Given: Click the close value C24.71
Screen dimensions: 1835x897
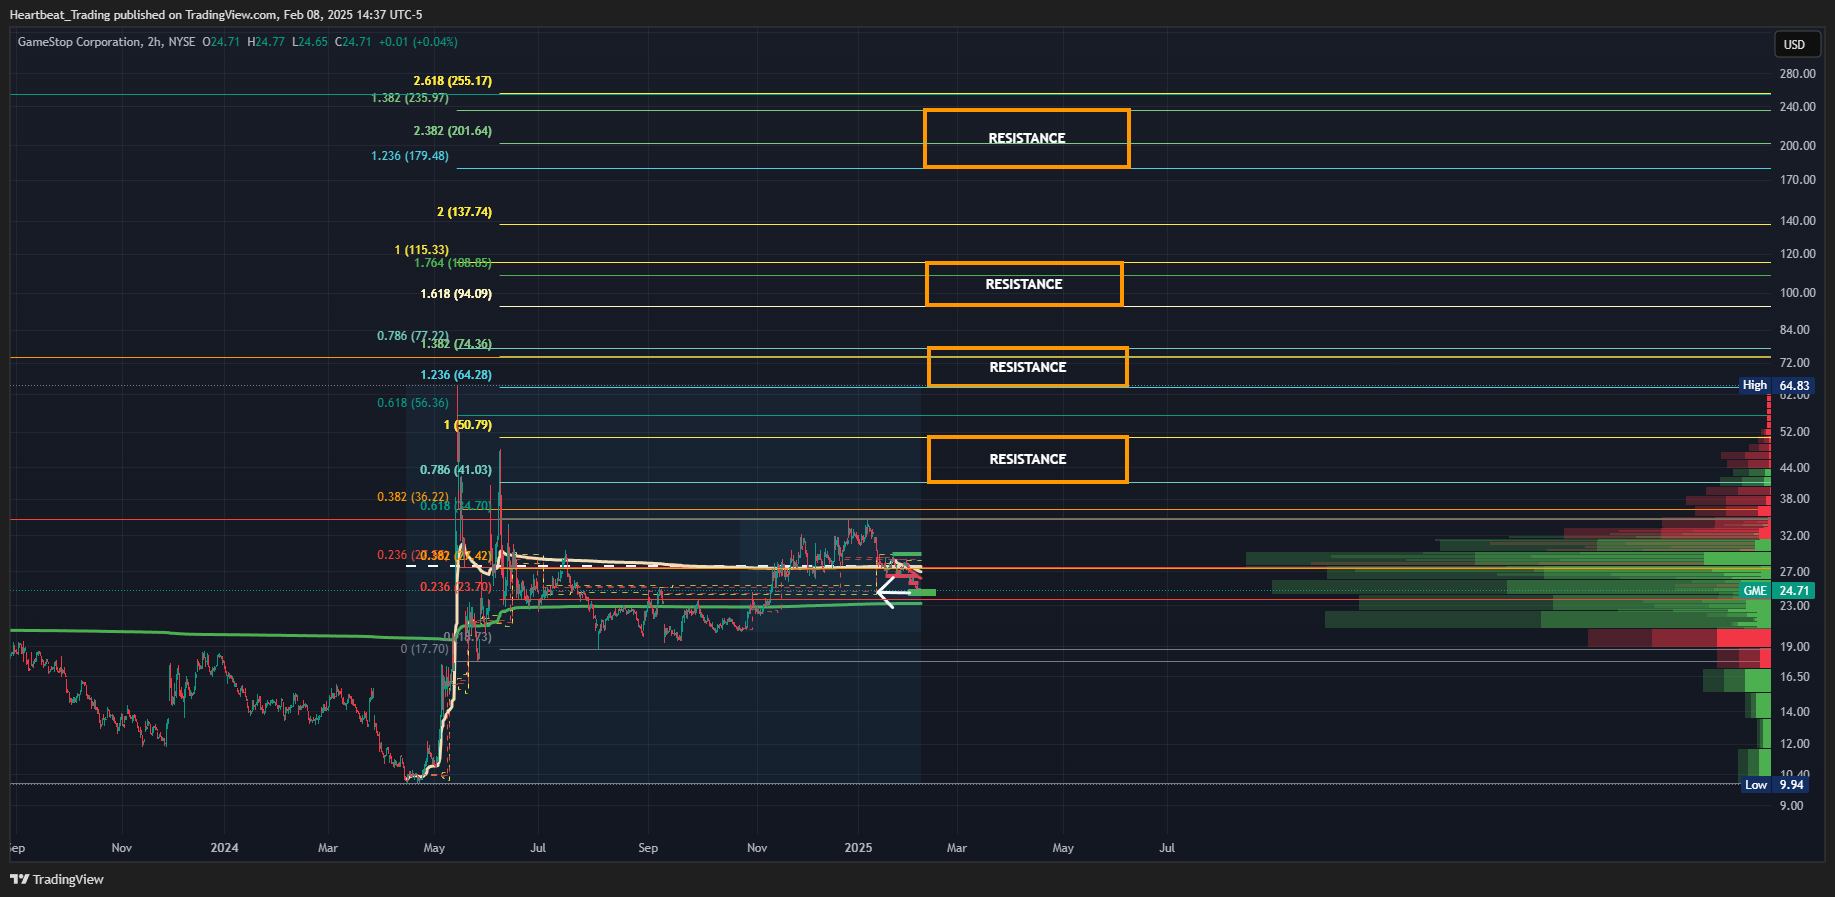Looking at the screenshot, I should pos(353,42).
